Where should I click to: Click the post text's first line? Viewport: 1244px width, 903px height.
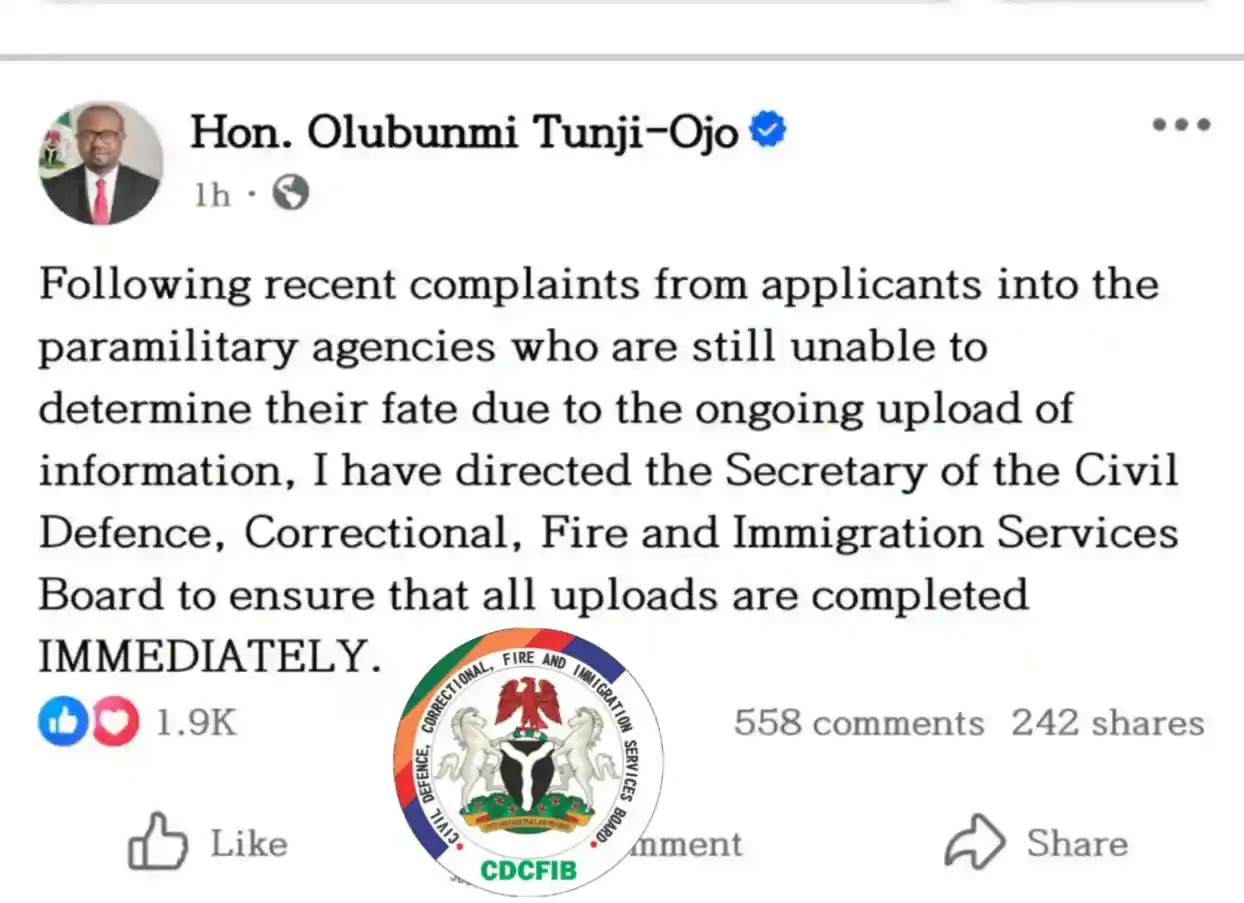tap(598, 284)
